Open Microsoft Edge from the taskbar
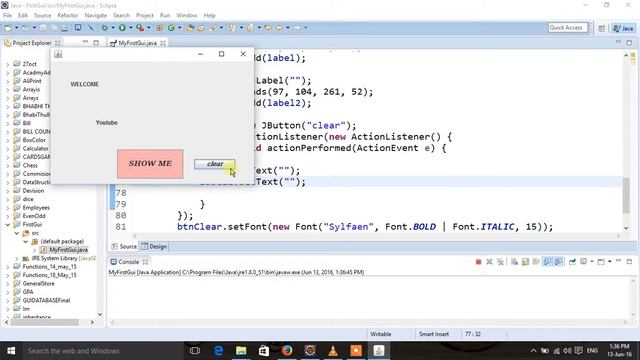 [x=219, y=351]
